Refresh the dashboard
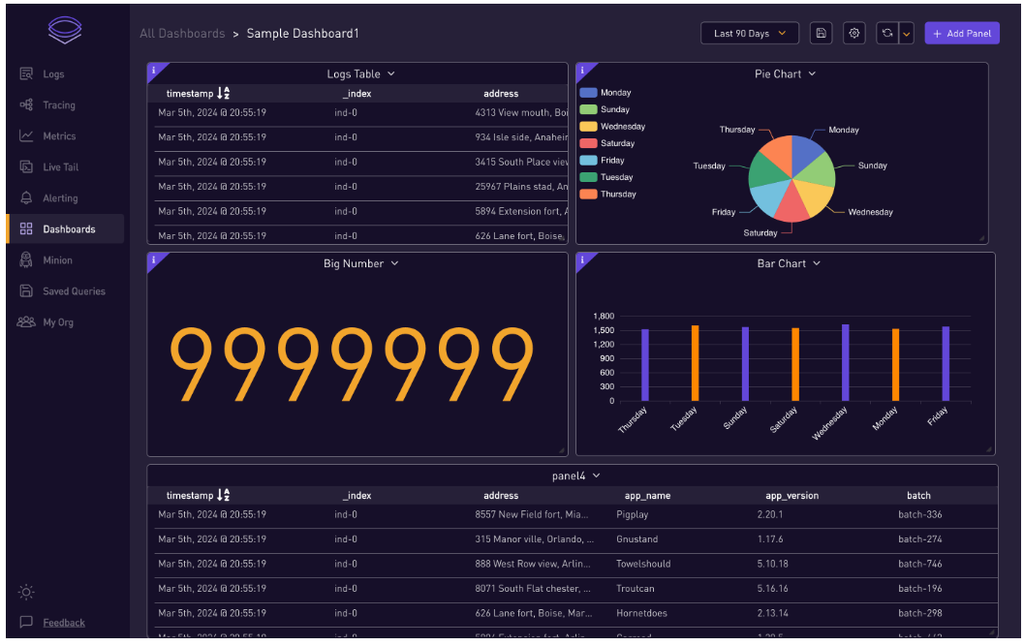This screenshot has height=641, width=1024. pos(887,33)
